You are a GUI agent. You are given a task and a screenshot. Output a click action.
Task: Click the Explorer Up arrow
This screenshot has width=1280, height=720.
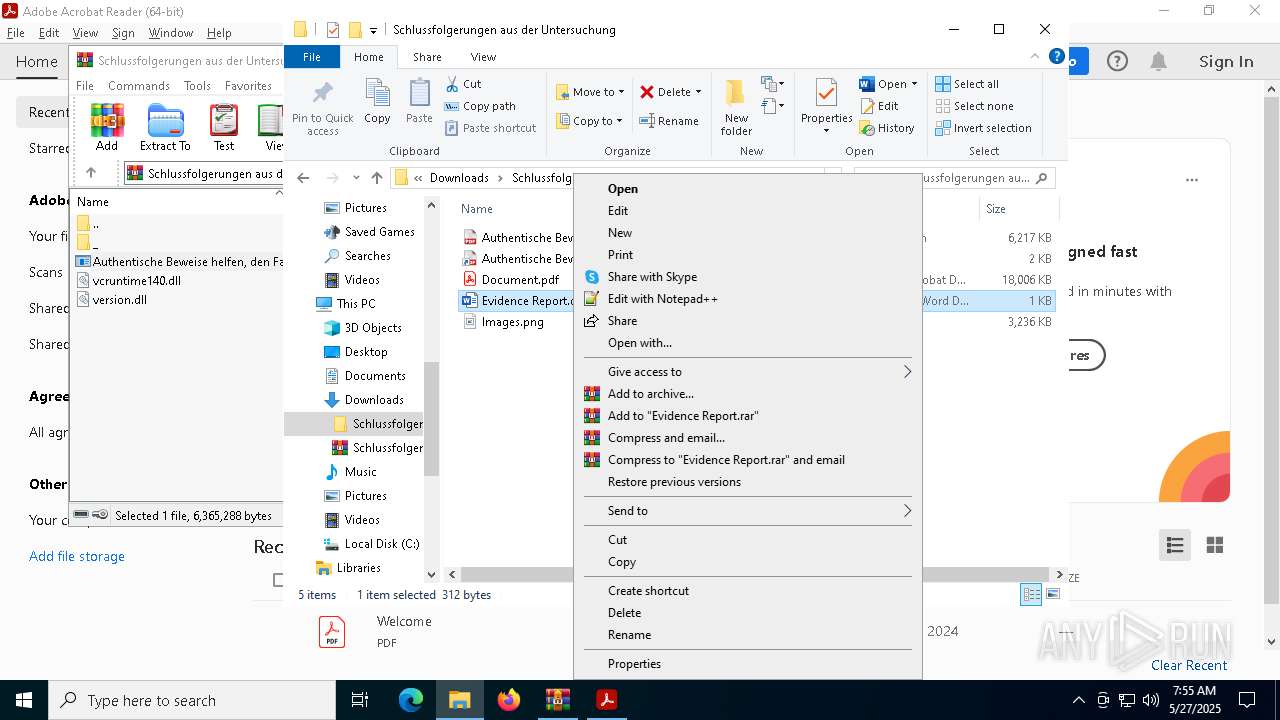(376, 178)
